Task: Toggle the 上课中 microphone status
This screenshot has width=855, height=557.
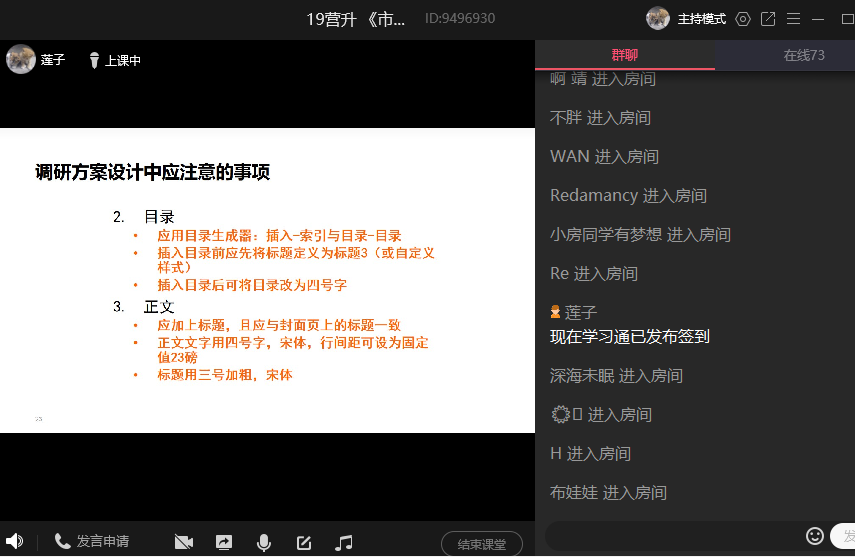Action: [114, 60]
